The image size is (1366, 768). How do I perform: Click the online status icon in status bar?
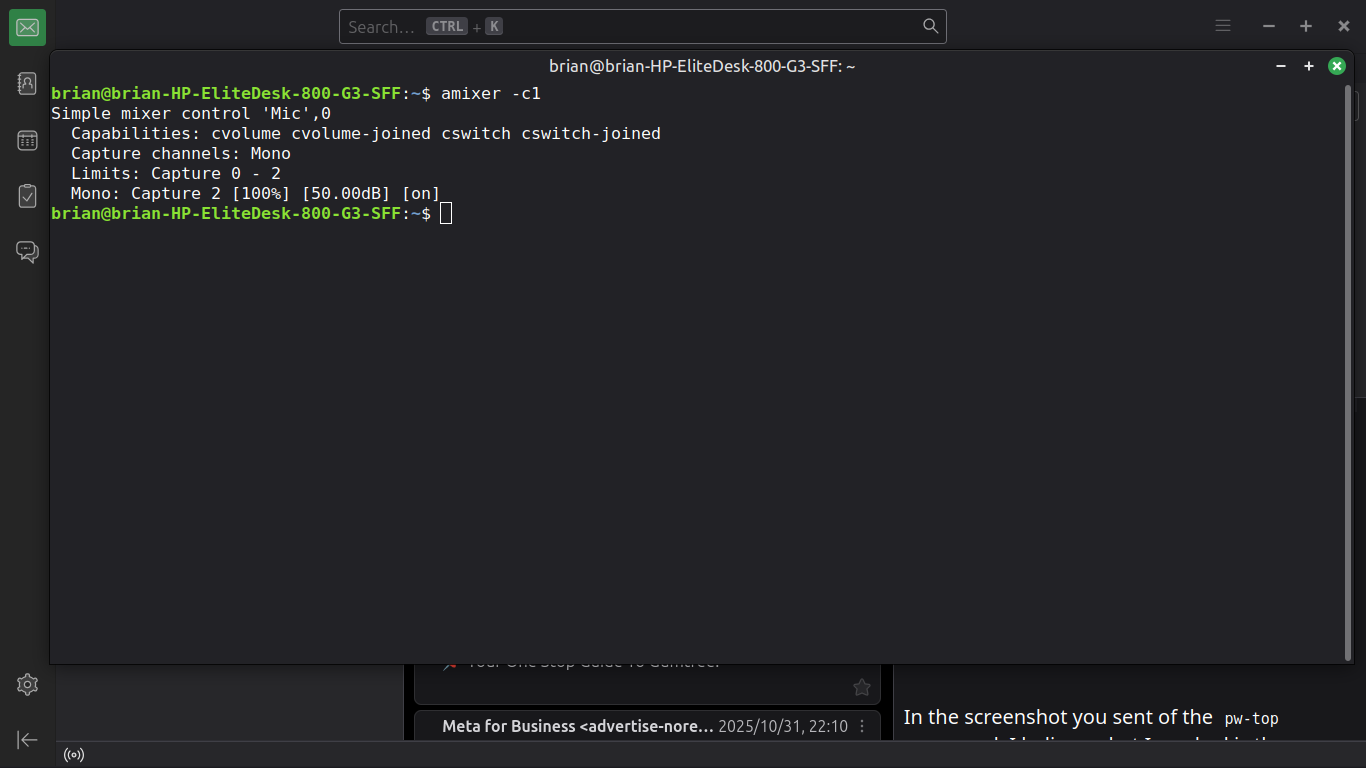tap(74, 755)
